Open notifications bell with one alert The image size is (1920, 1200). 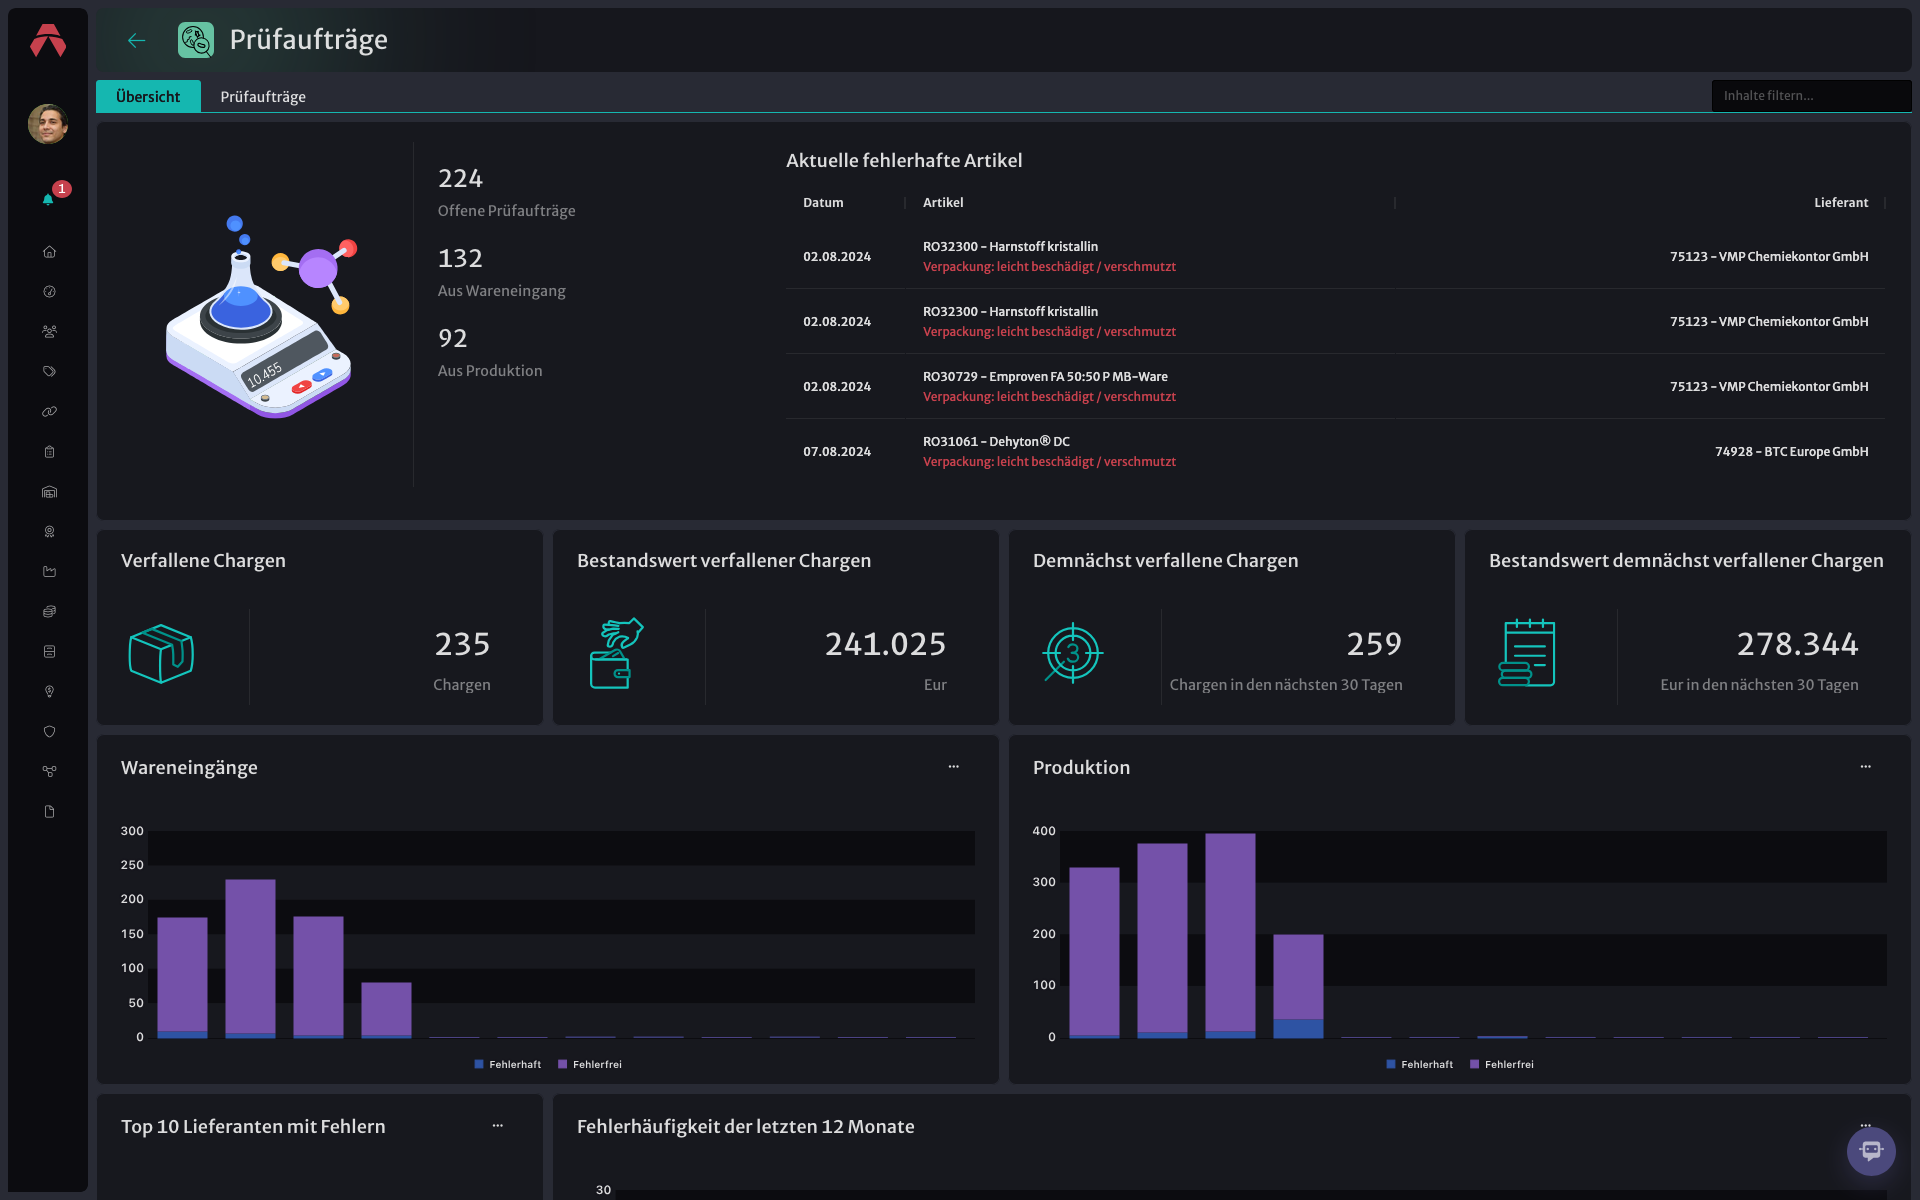(x=49, y=199)
